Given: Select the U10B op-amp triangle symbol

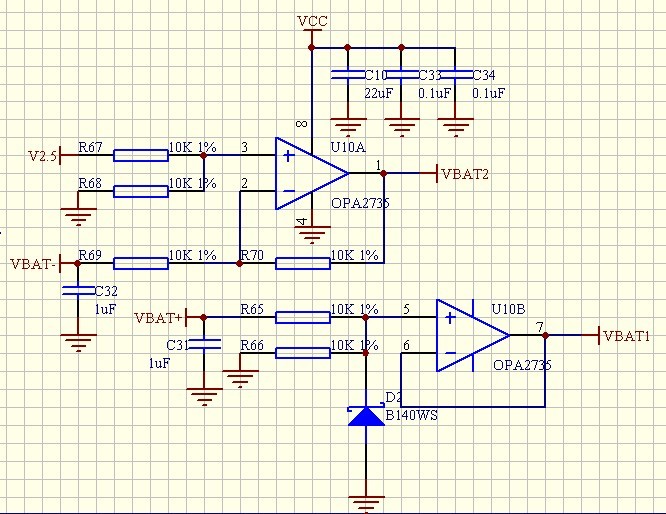Looking at the screenshot, I should coord(473,335).
